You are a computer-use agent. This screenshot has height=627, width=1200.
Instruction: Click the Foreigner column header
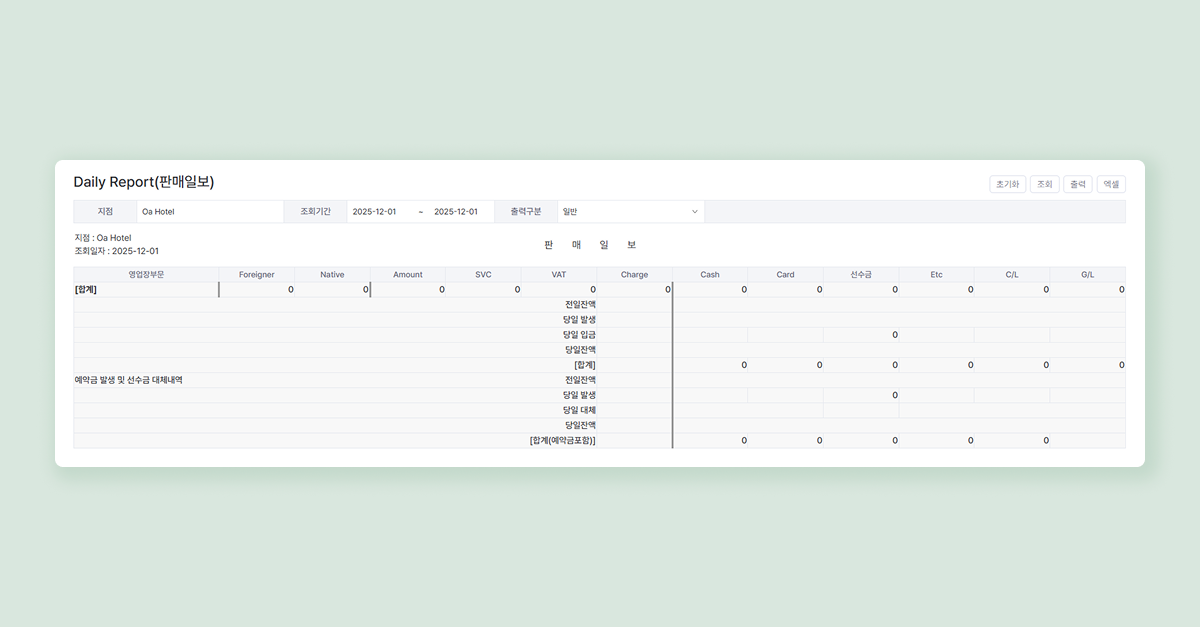point(257,274)
